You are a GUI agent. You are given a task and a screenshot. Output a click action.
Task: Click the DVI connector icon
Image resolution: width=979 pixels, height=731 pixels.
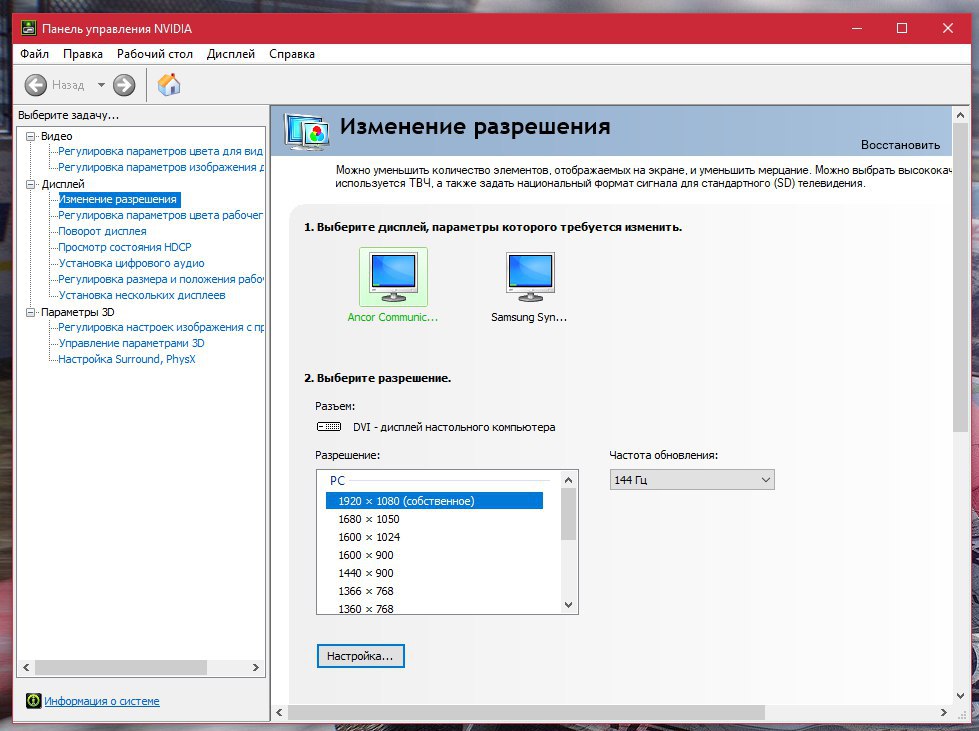(329, 427)
